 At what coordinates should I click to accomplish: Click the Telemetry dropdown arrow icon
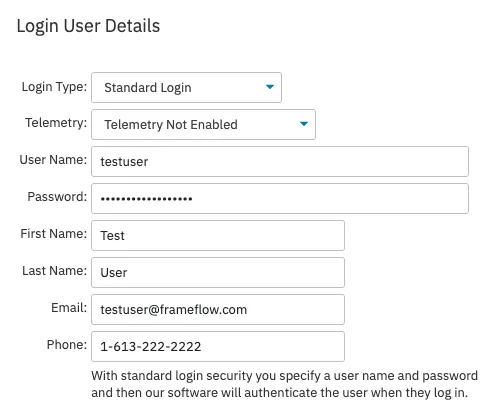click(x=303, y=124)
